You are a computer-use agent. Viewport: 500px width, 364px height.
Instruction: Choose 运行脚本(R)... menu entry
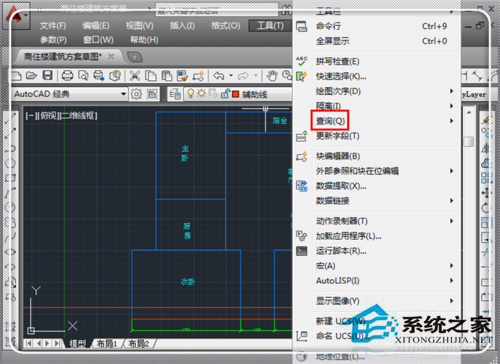[376, 251]
